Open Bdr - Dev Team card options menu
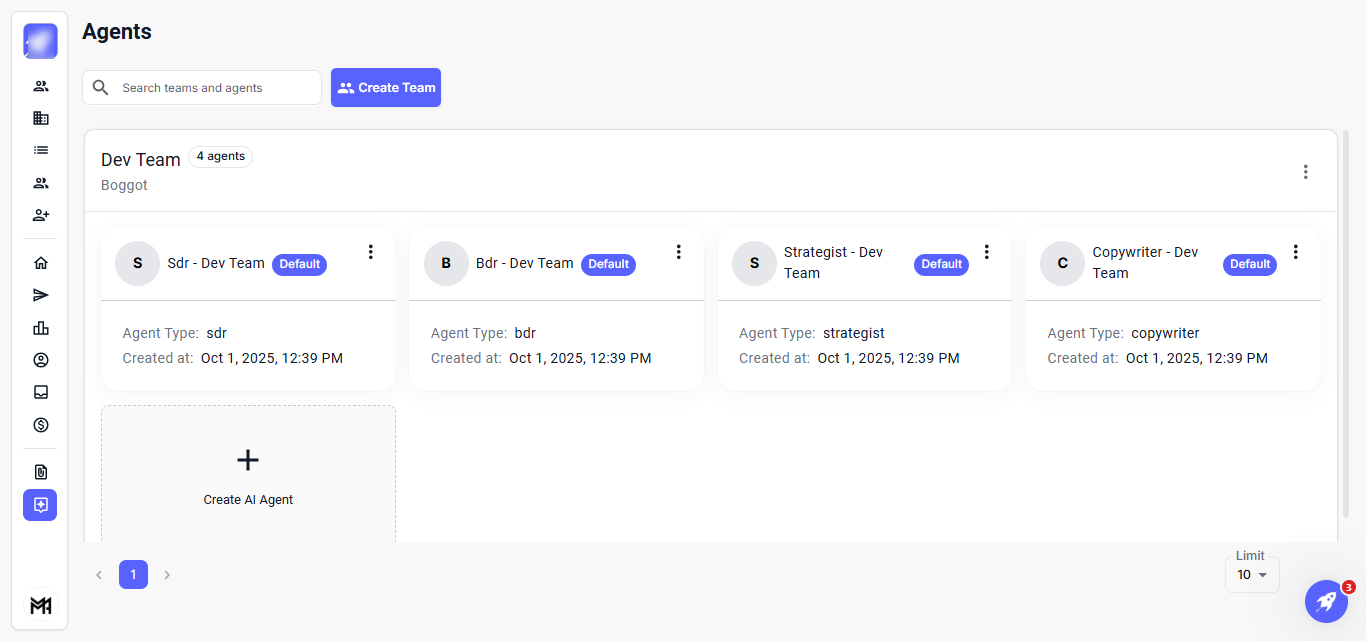This screenshot has width=1366, height=641. pos(679,252)
